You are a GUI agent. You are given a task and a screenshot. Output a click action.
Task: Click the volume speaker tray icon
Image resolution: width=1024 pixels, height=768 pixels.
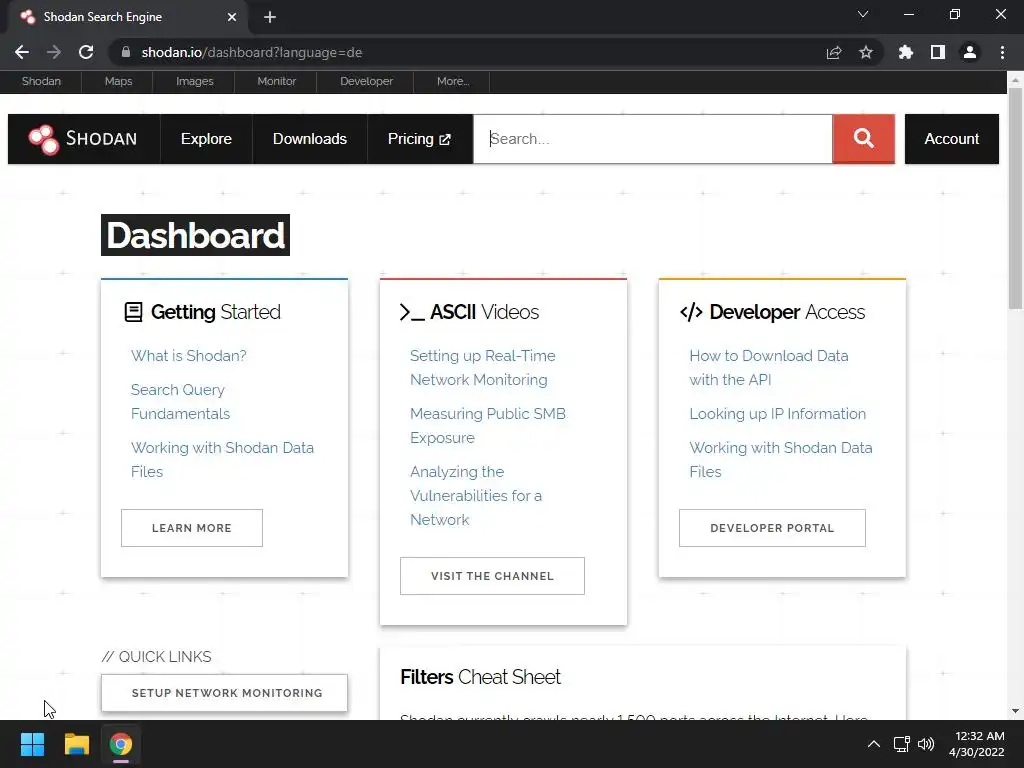pyautogui.click(x=925, y=744)
